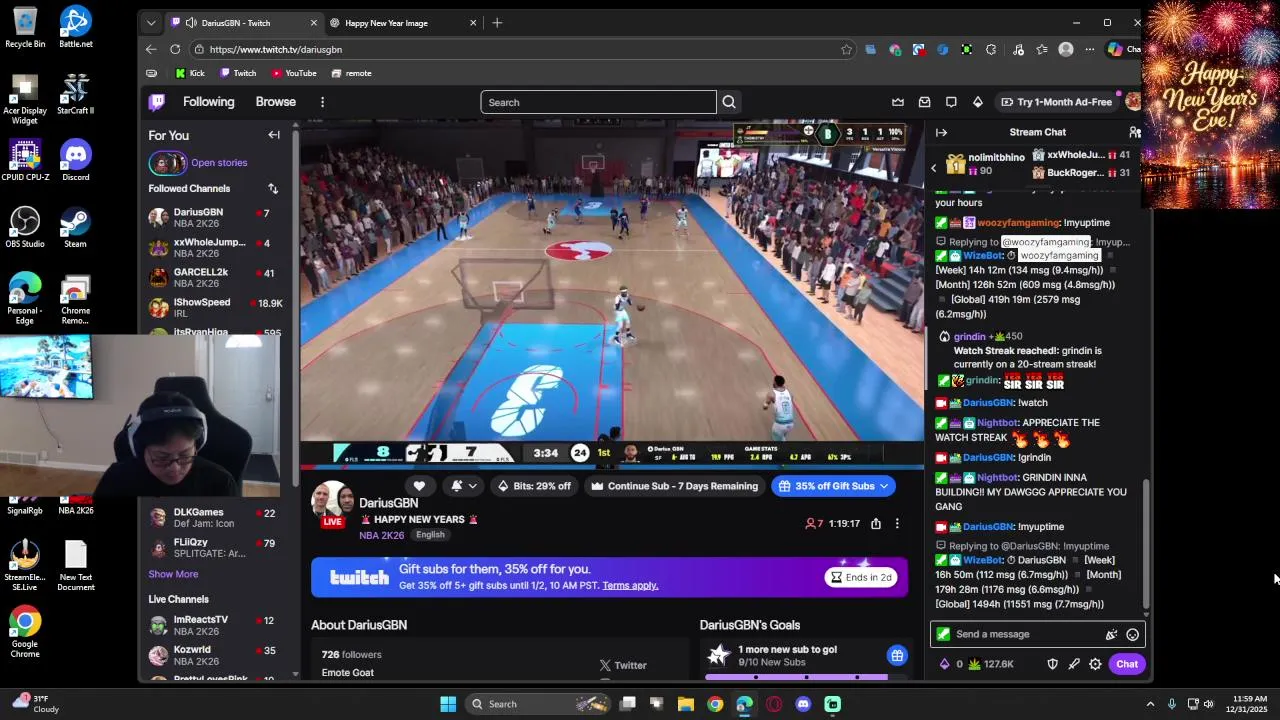Open the Browse page
1280x720 pixels.
click(x=275, y=102)
